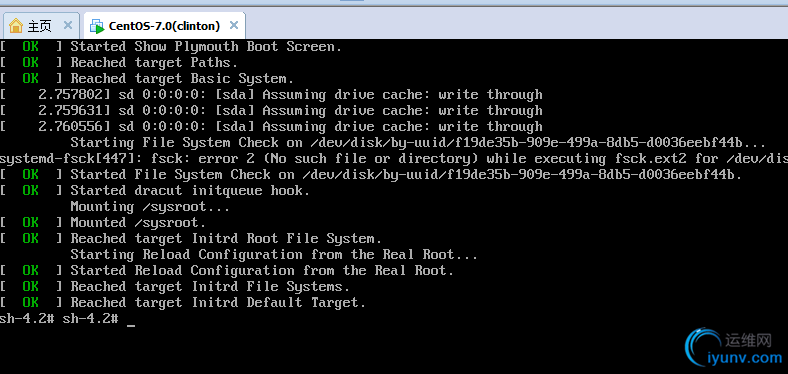Screen dimensions: 788x374
Task: Click the running VM icon on CentOS tab
Action: [96, 26]
